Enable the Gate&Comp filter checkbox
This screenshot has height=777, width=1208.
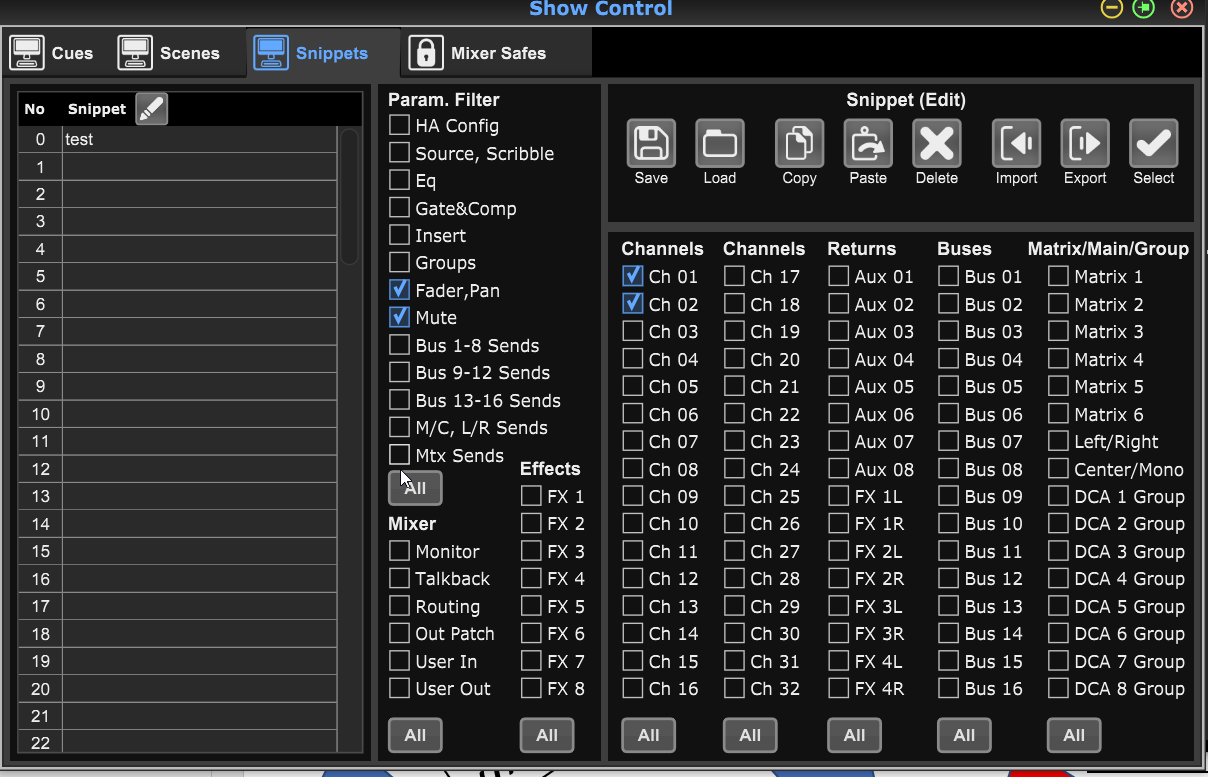(x=399, y=208)
